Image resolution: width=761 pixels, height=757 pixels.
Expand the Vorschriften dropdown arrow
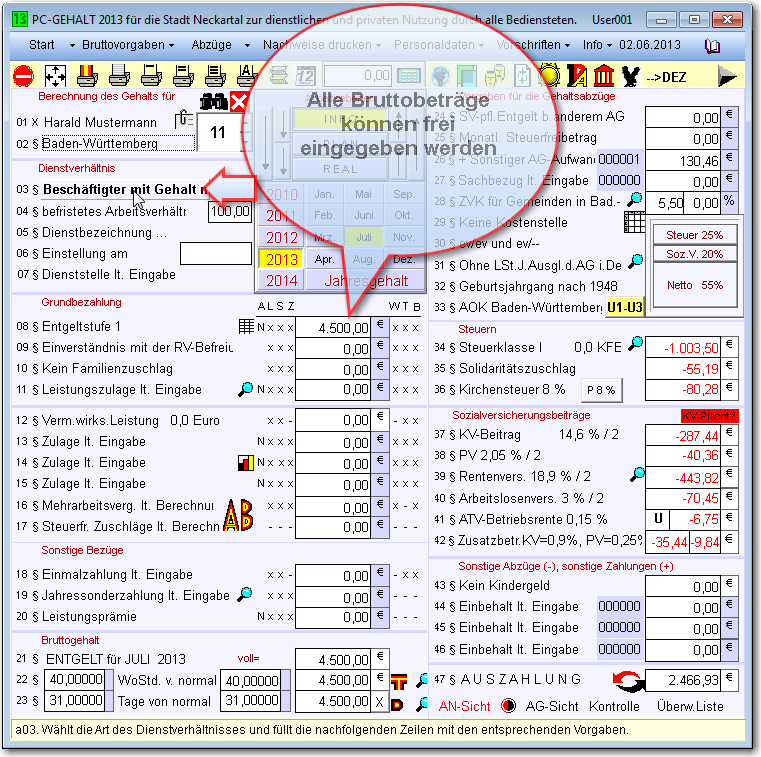tap(567, 46)
